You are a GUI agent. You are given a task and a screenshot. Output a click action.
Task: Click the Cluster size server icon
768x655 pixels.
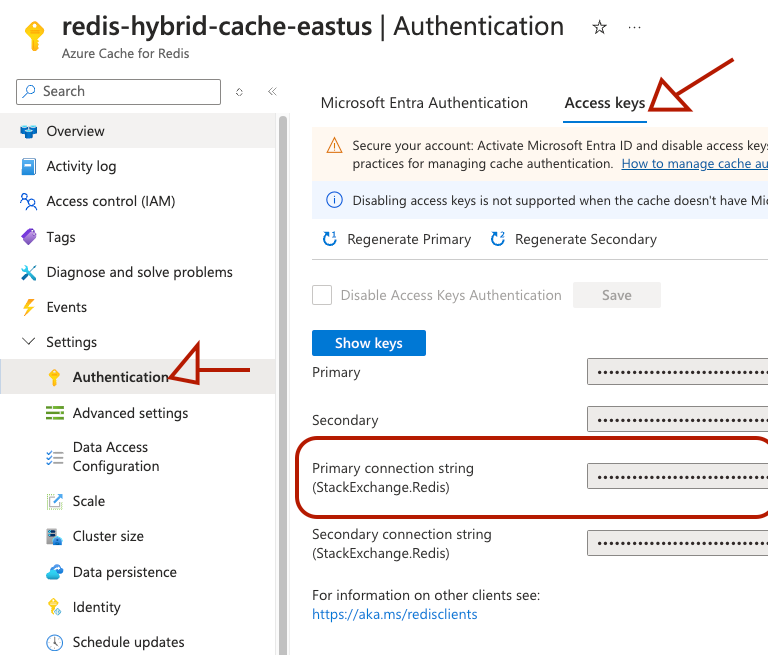click(x=54, y=536)
